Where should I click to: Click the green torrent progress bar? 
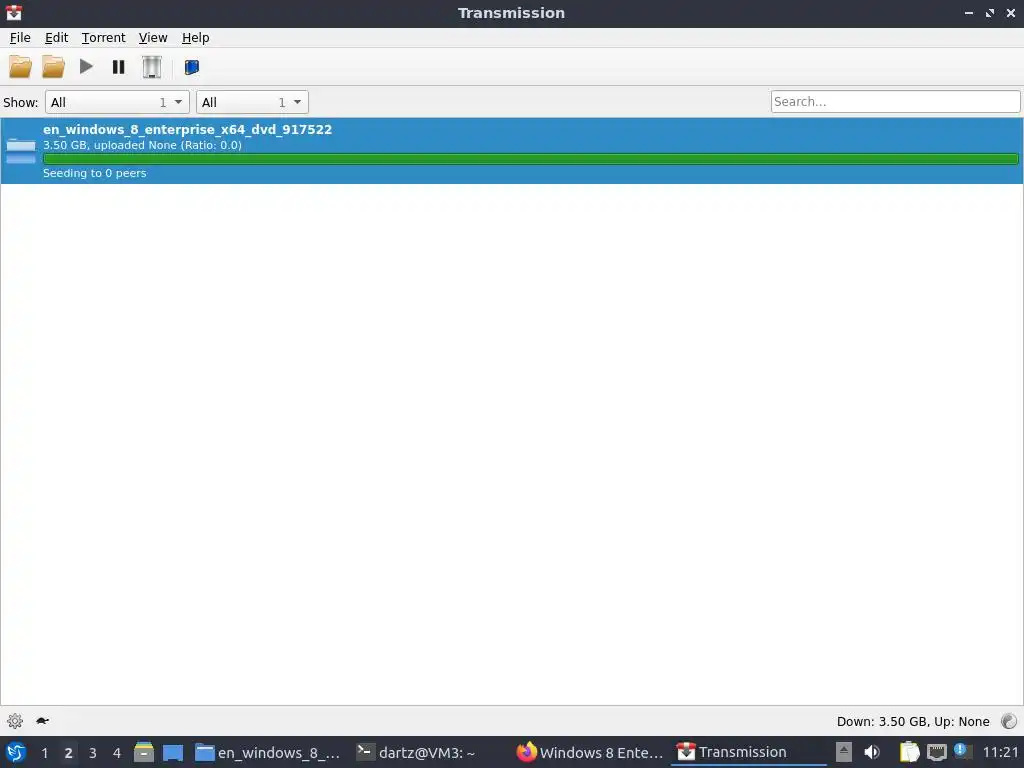530,159
